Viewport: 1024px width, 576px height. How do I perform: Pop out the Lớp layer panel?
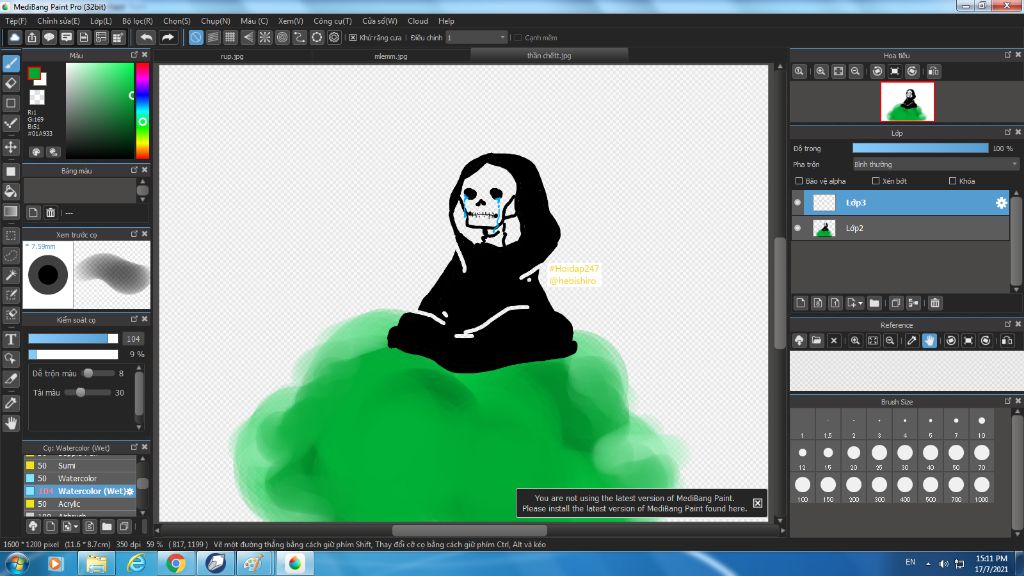[1008, 132]
